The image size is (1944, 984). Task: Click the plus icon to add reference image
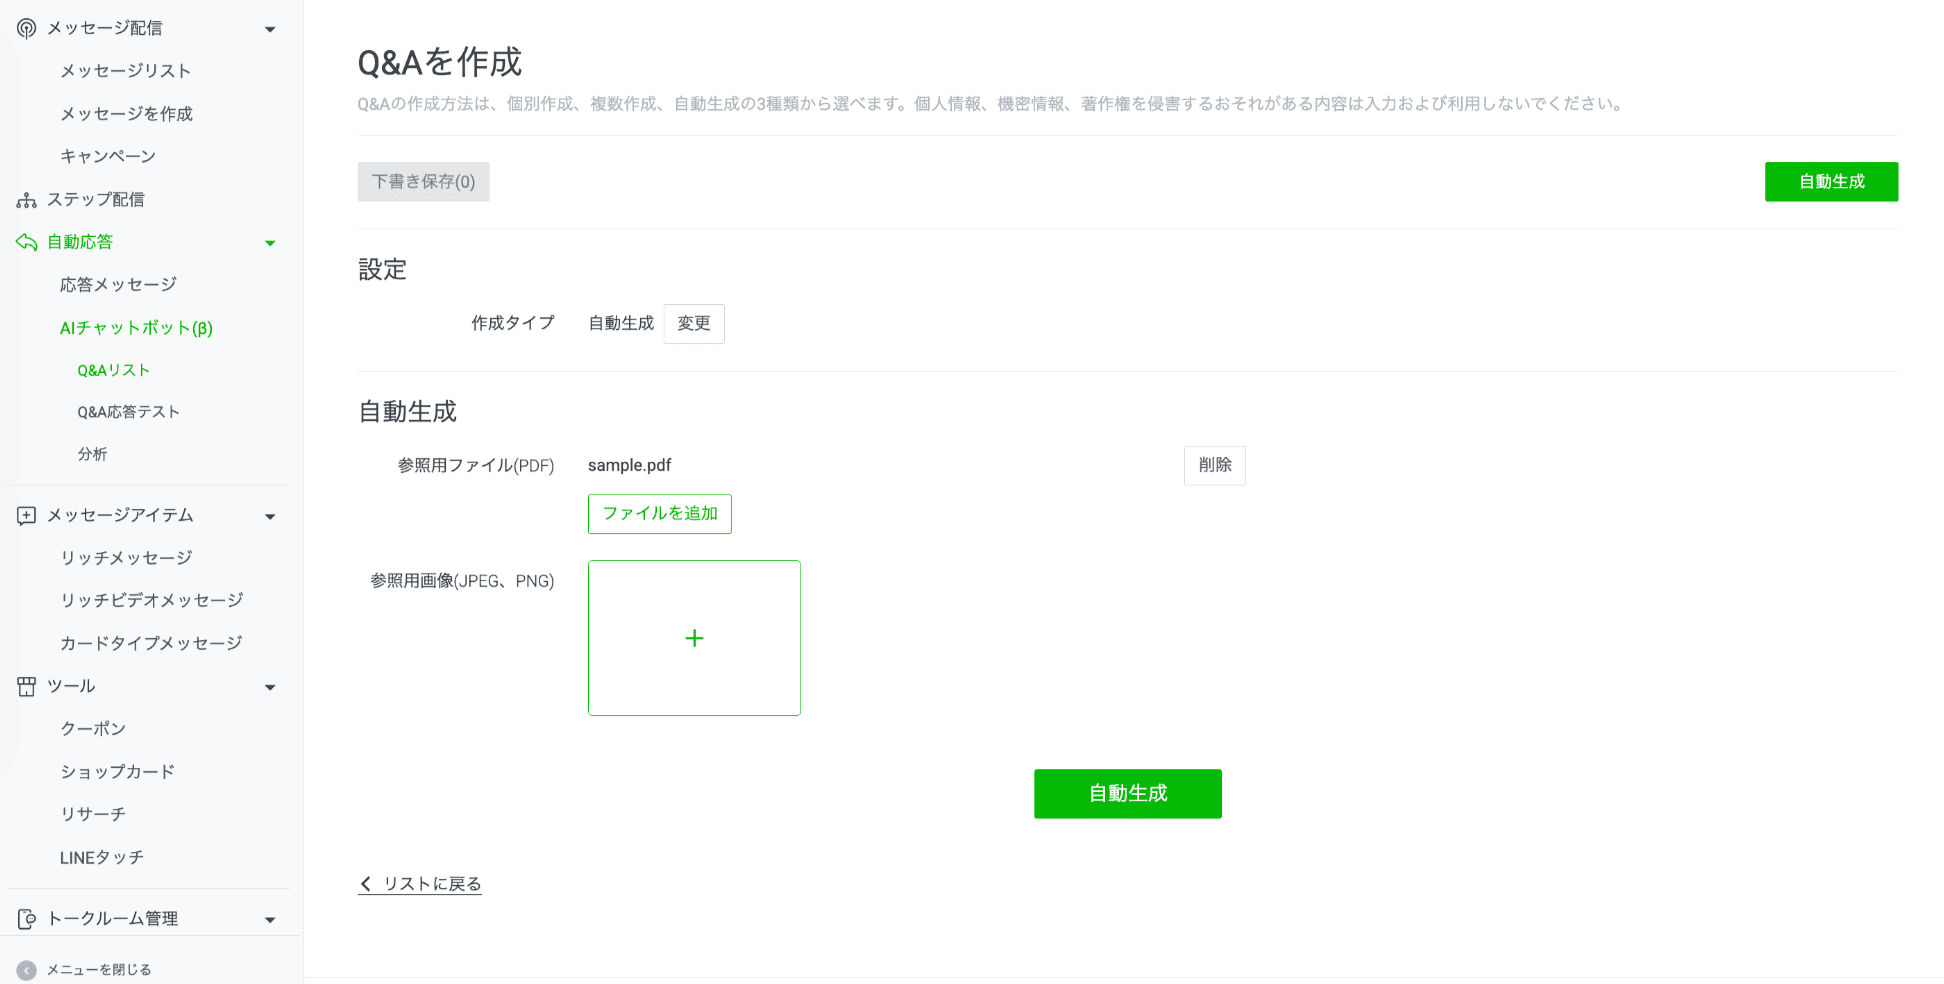pos(694,637)
